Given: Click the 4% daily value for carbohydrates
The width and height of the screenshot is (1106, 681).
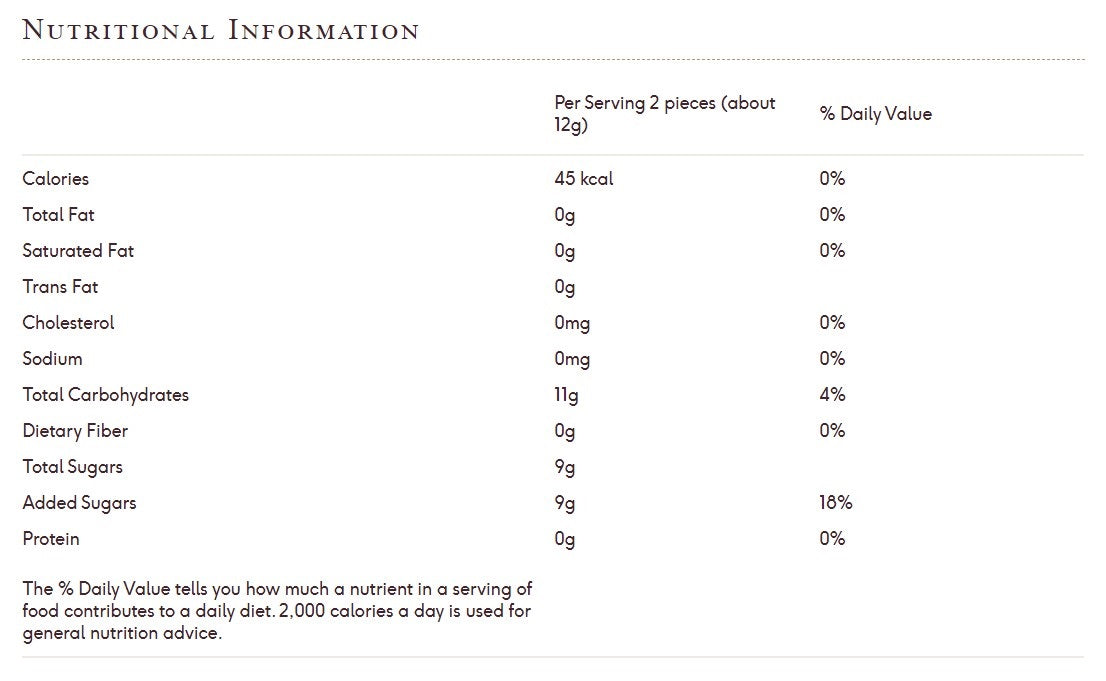Looking at the screenshot, I should [832, 395].
